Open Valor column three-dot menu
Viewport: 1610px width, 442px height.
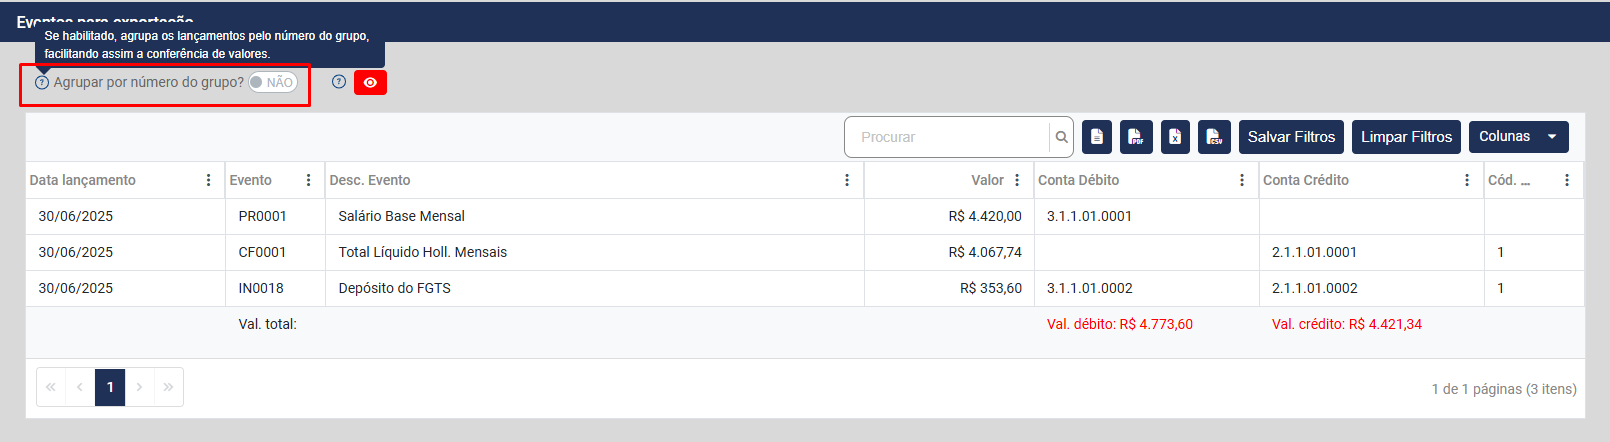pos(1017,180)
